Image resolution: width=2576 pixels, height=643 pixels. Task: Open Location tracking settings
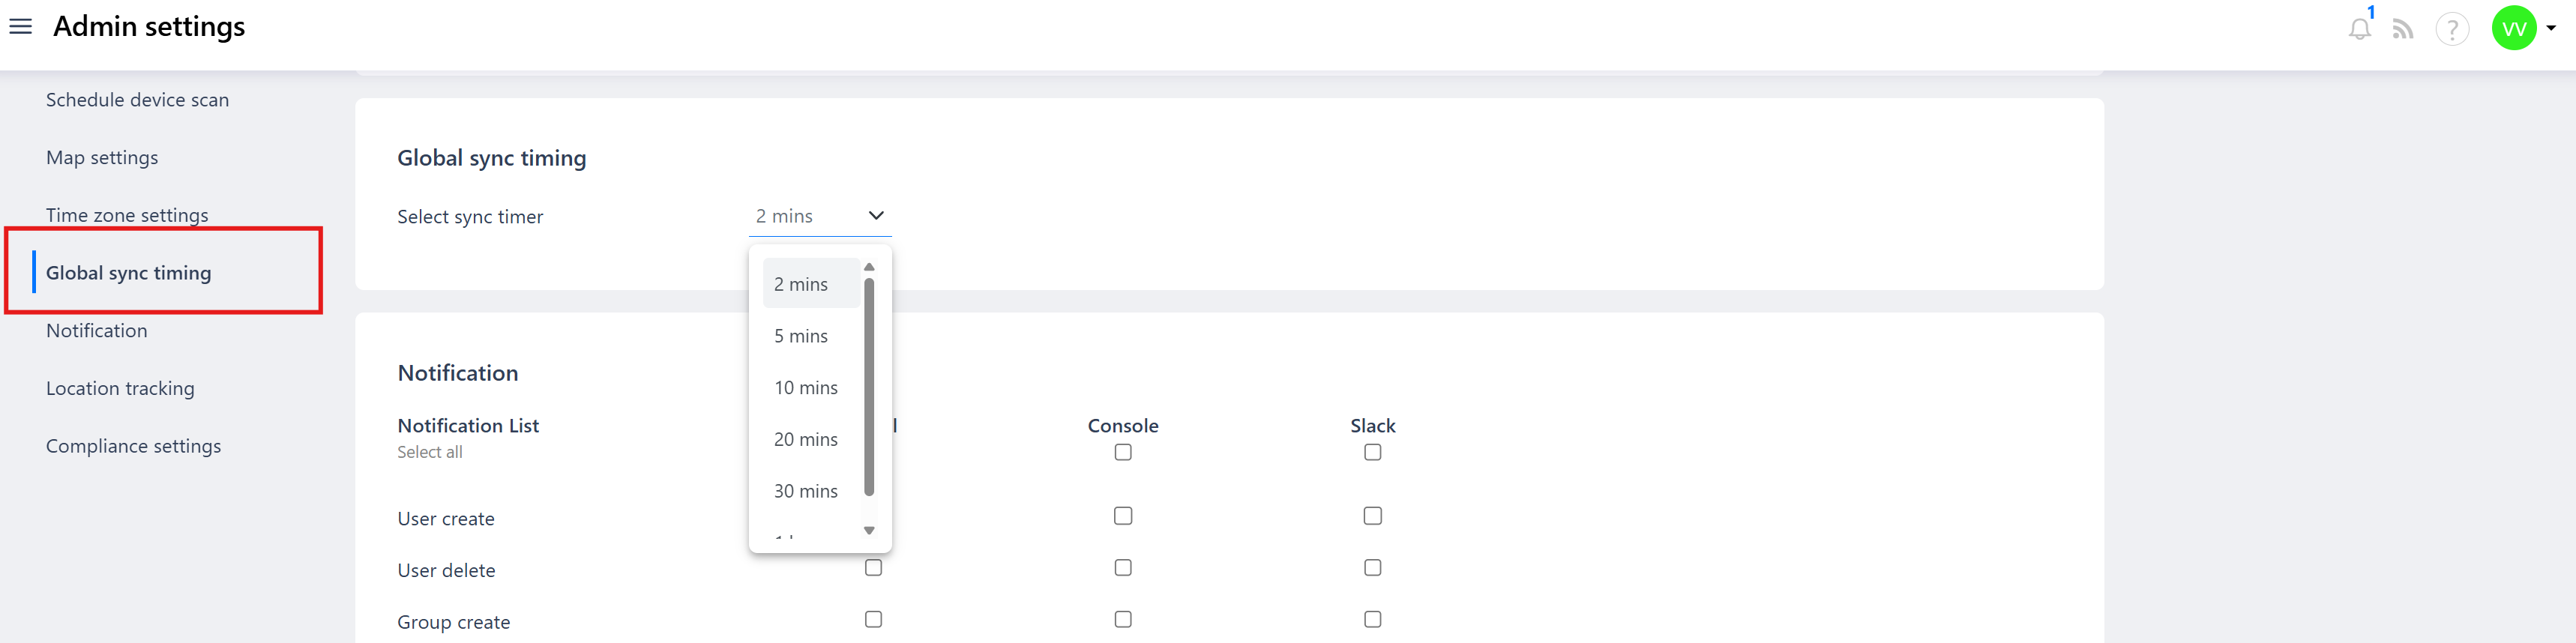pos(120,389)
